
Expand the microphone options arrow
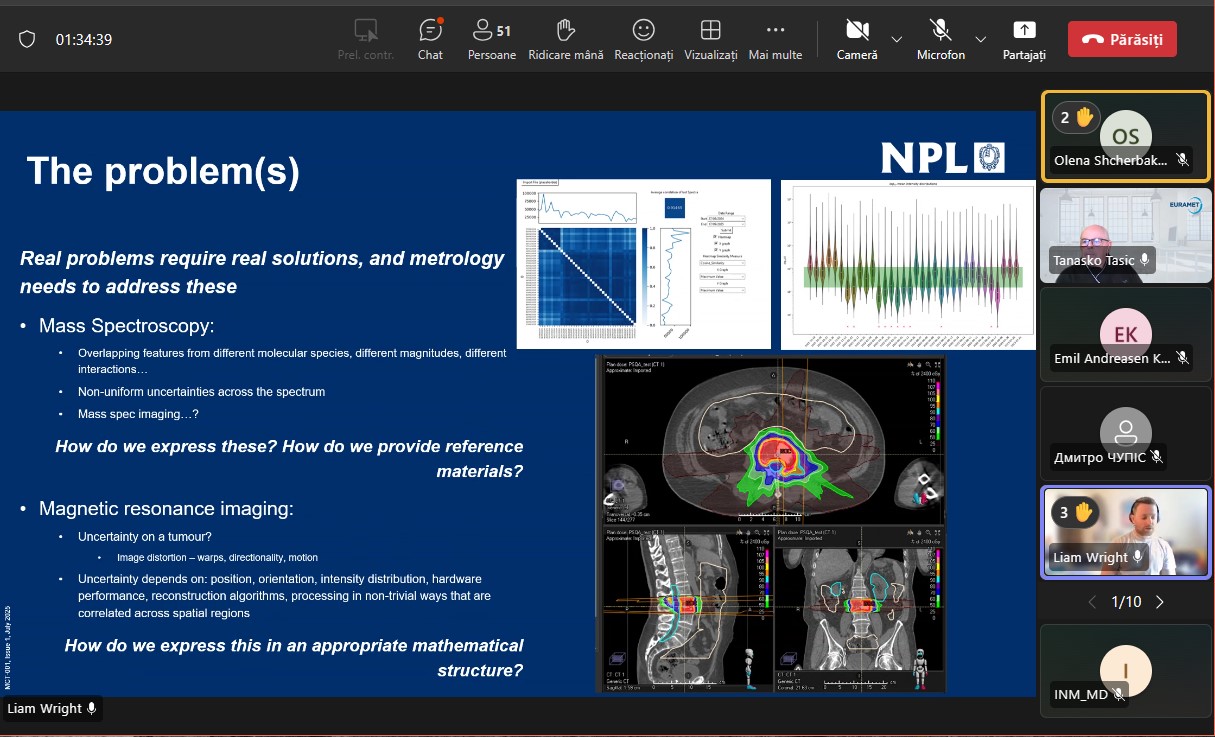tap(981, 39)
